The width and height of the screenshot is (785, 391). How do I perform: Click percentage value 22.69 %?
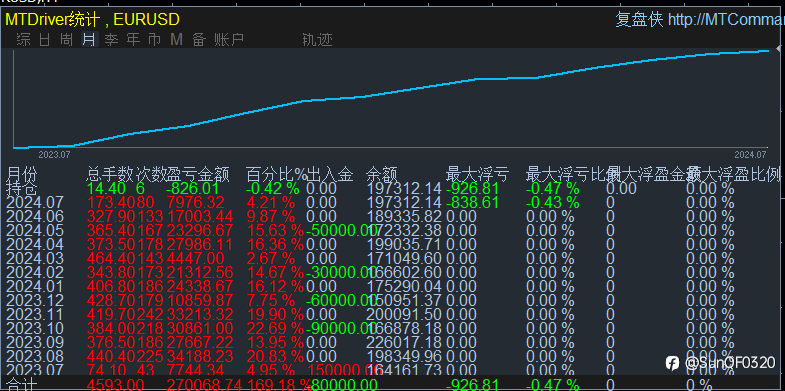point(275,329)
